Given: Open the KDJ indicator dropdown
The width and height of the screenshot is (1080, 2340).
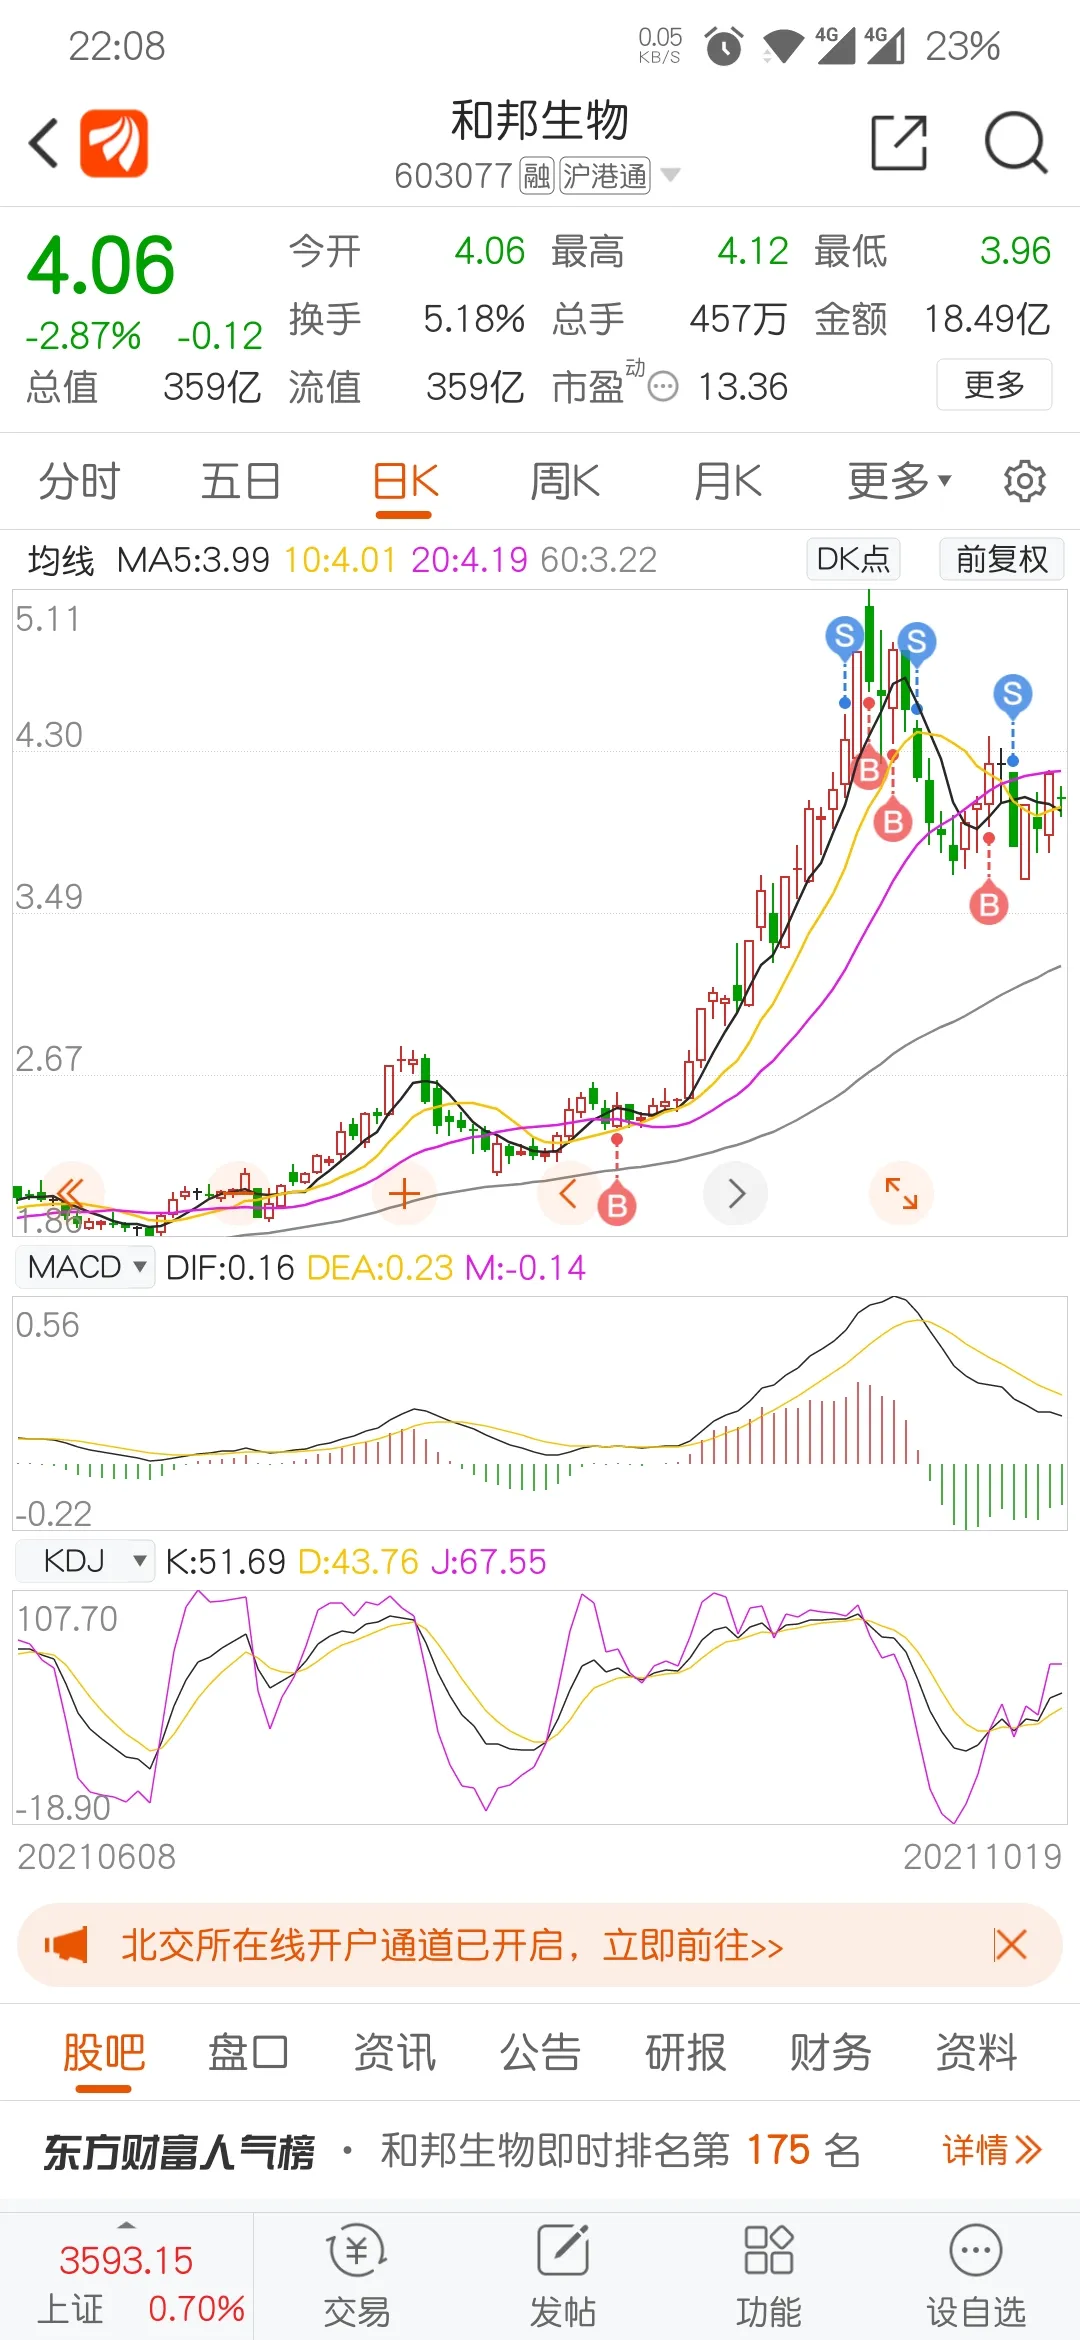Looking at the screenshot, I should pyautogui.click(x=86, y=1560).
